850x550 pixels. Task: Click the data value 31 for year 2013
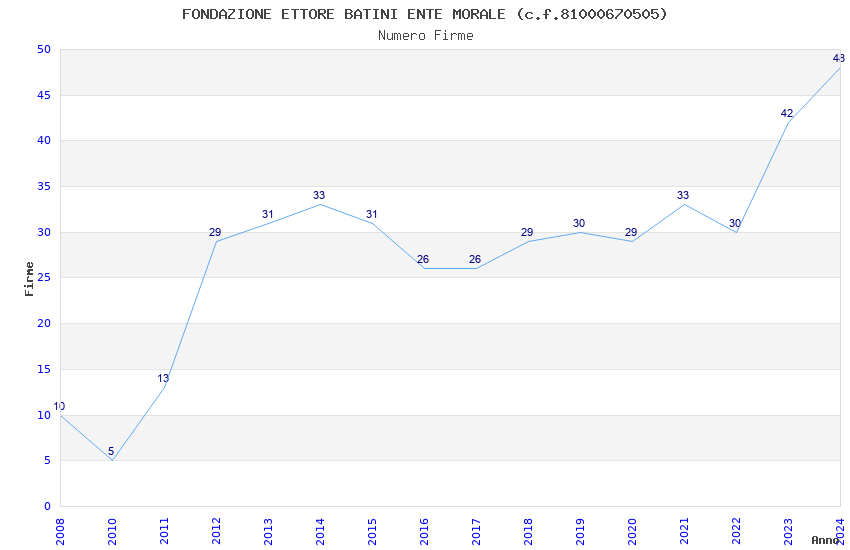tap(267, 215)
